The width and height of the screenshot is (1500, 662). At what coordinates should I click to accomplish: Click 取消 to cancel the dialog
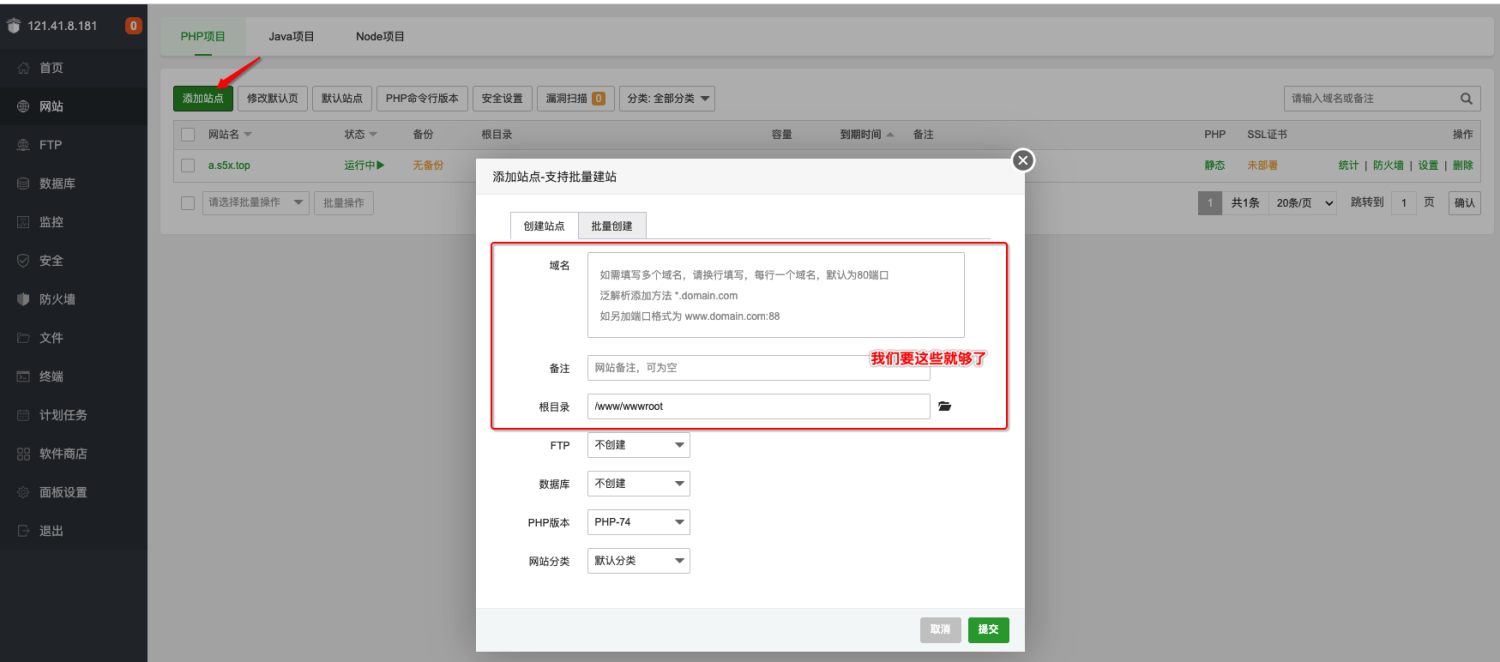(x=940, y=630)
